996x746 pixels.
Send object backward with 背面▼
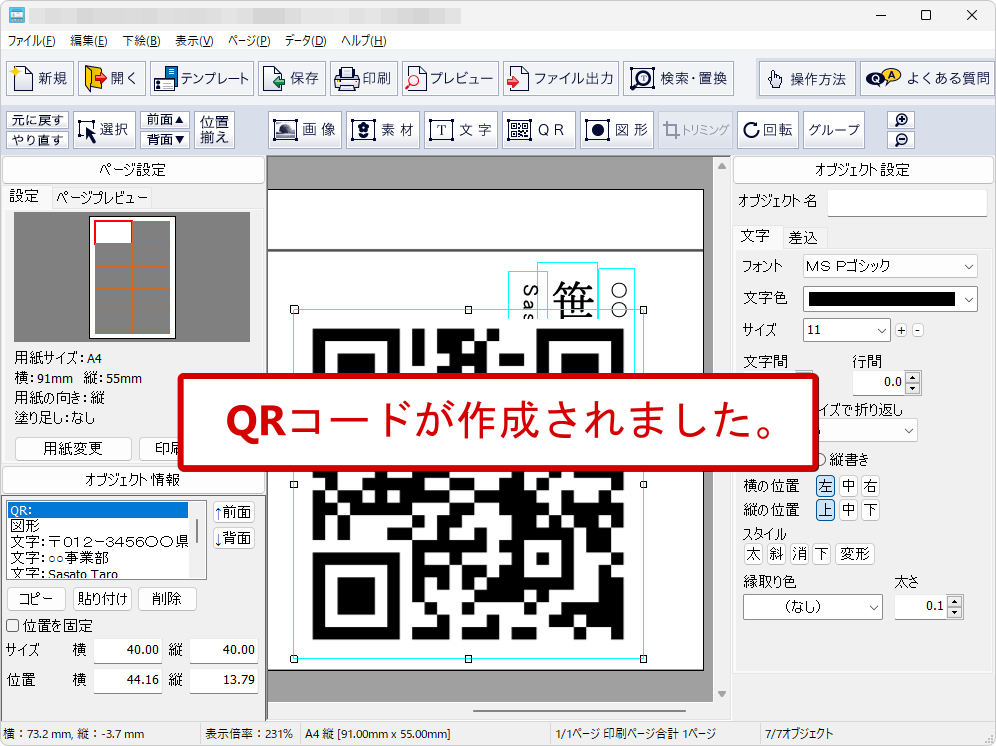pyautogui.click(x=165, y=139)
